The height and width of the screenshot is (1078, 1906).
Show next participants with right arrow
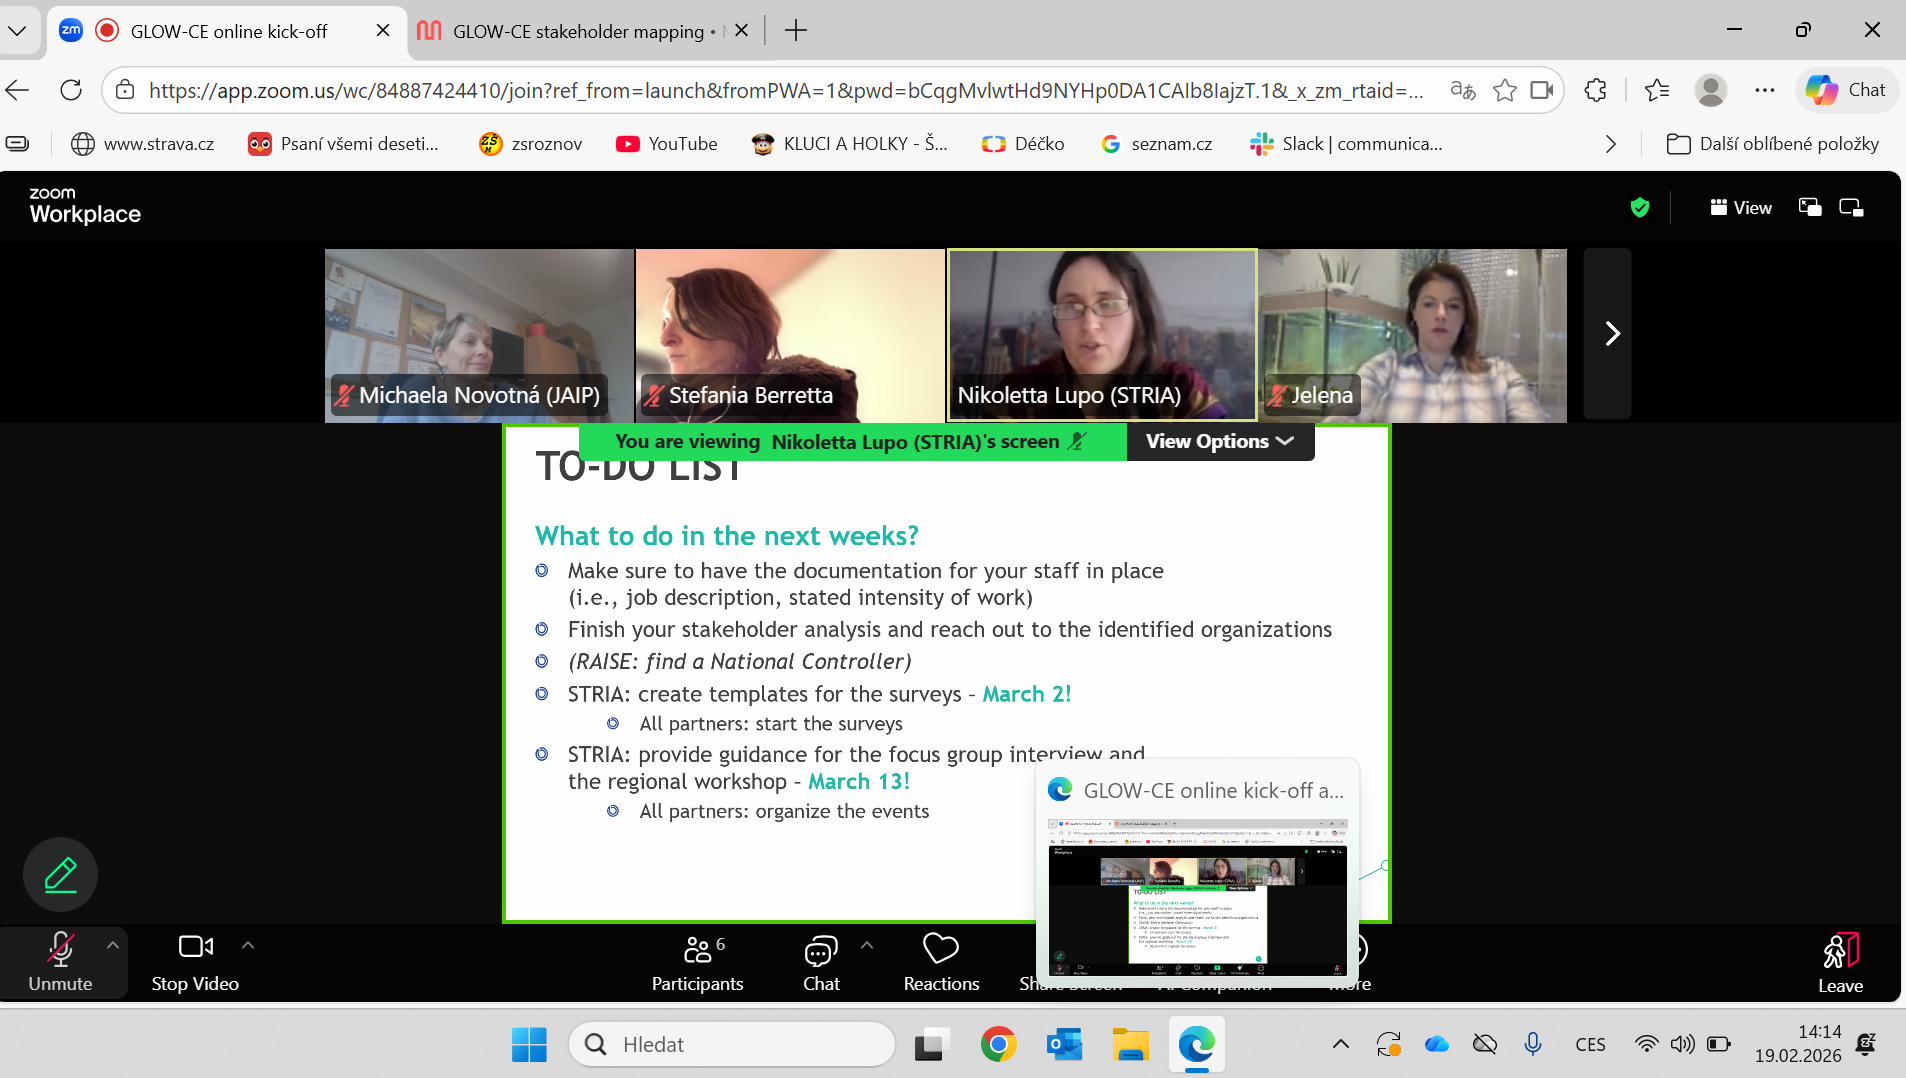[x=1611, y=333]
